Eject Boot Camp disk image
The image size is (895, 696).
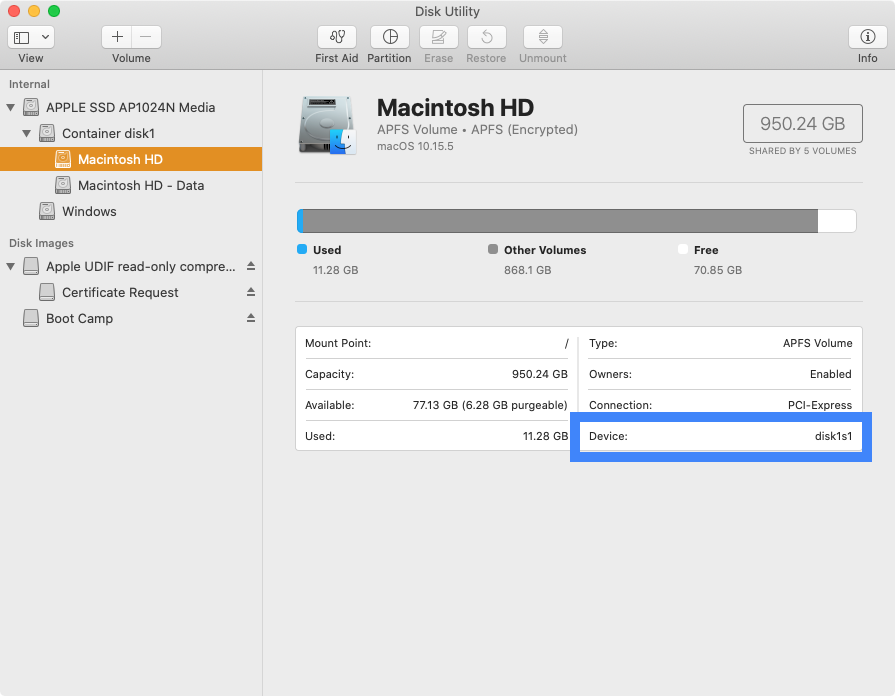click(251, 318)
